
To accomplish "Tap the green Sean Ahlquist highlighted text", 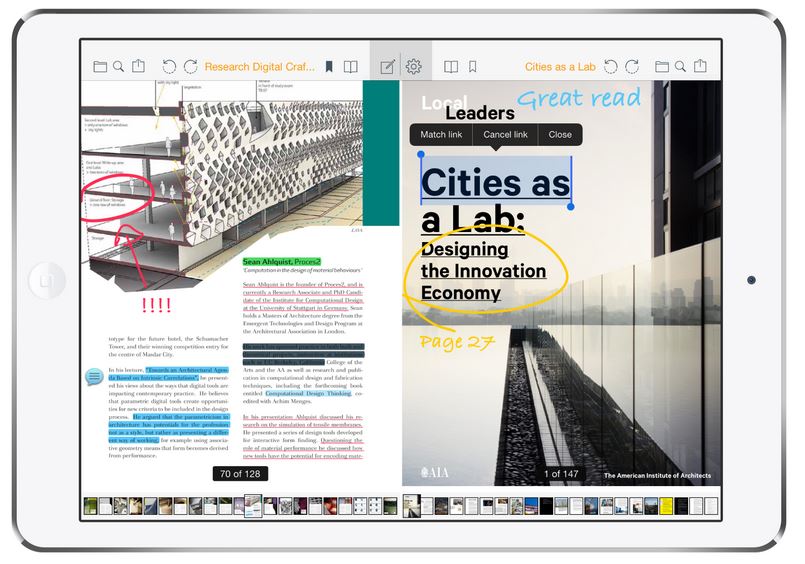I will [x=282, y=262].
